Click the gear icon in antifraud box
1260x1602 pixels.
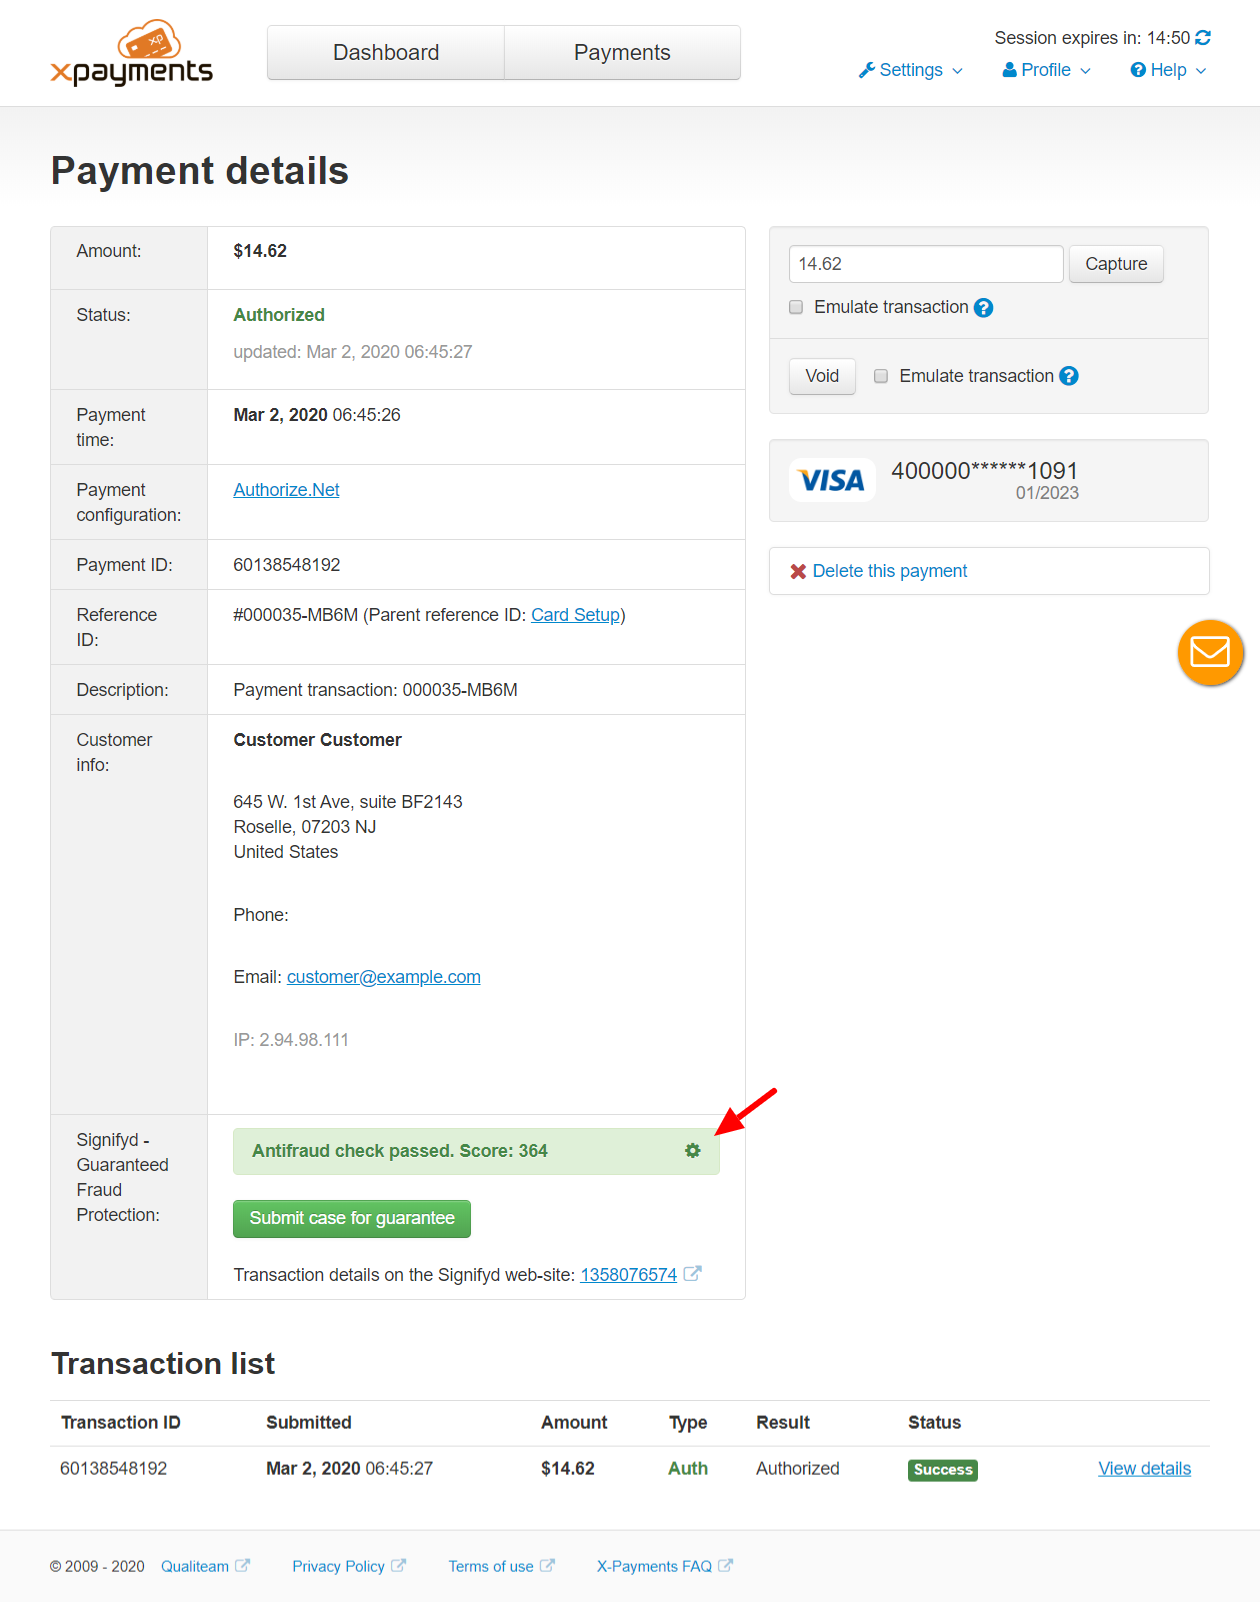[x=693, y=1151]
